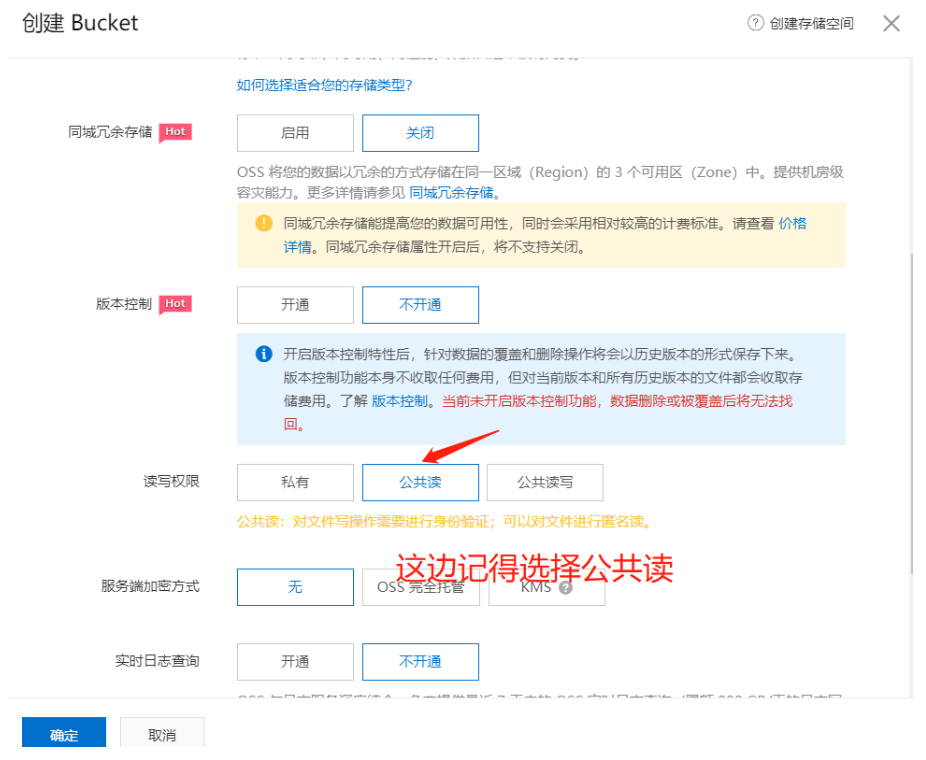
Task: Click the 实时日志查询 label
Action: tap(157, 661)
